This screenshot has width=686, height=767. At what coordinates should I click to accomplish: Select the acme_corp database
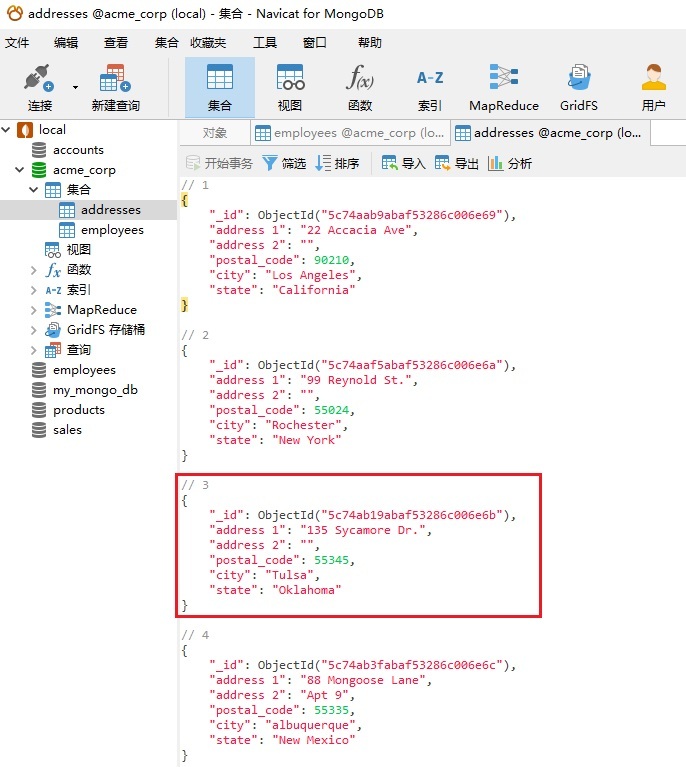pos(84,170)
